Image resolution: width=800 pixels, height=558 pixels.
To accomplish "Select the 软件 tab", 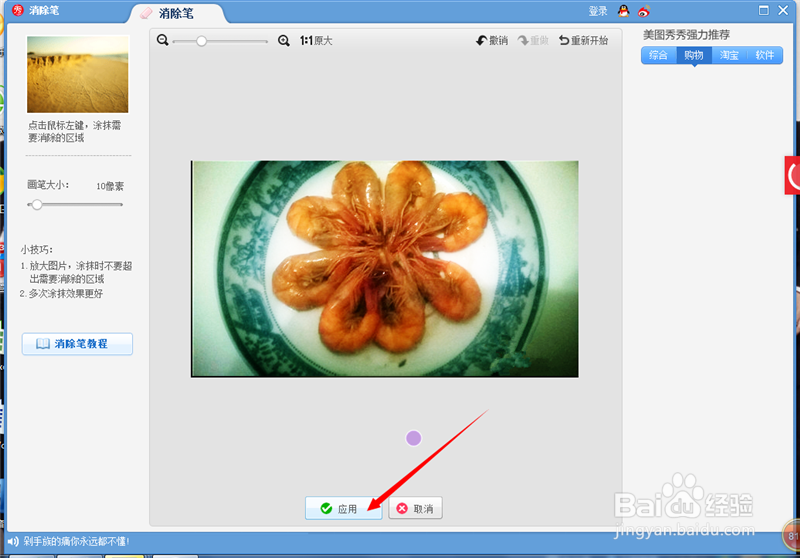I will pos(764,55).
